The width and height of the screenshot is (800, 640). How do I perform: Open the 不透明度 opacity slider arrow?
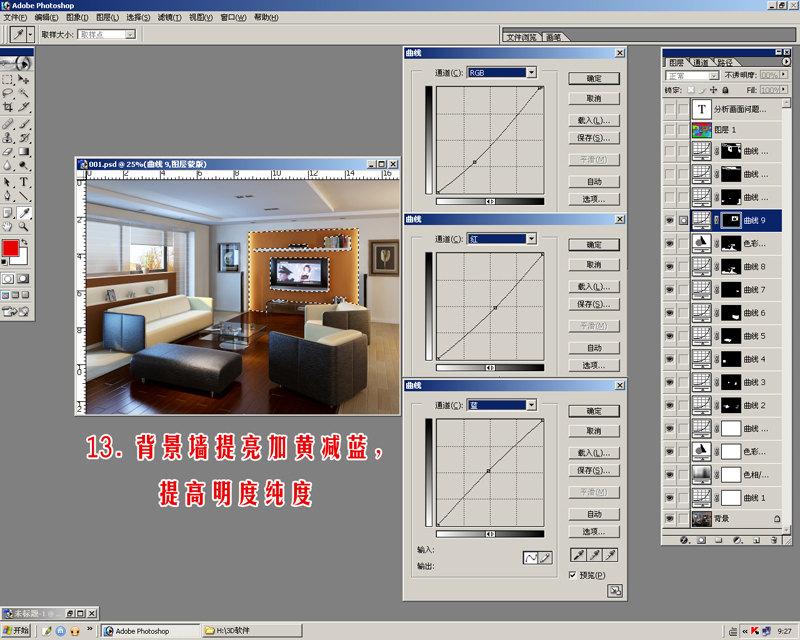(784, 75)
